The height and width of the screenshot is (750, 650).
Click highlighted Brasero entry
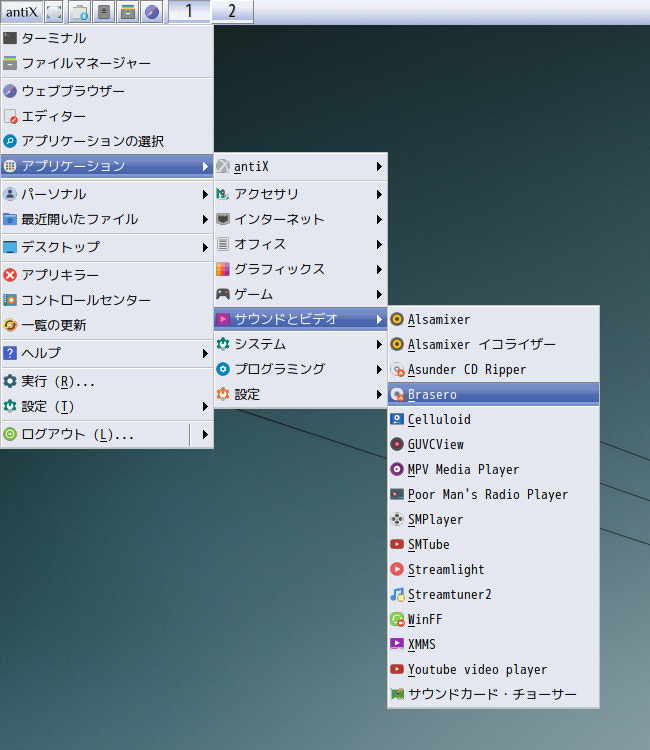click(x=494, y=394)
